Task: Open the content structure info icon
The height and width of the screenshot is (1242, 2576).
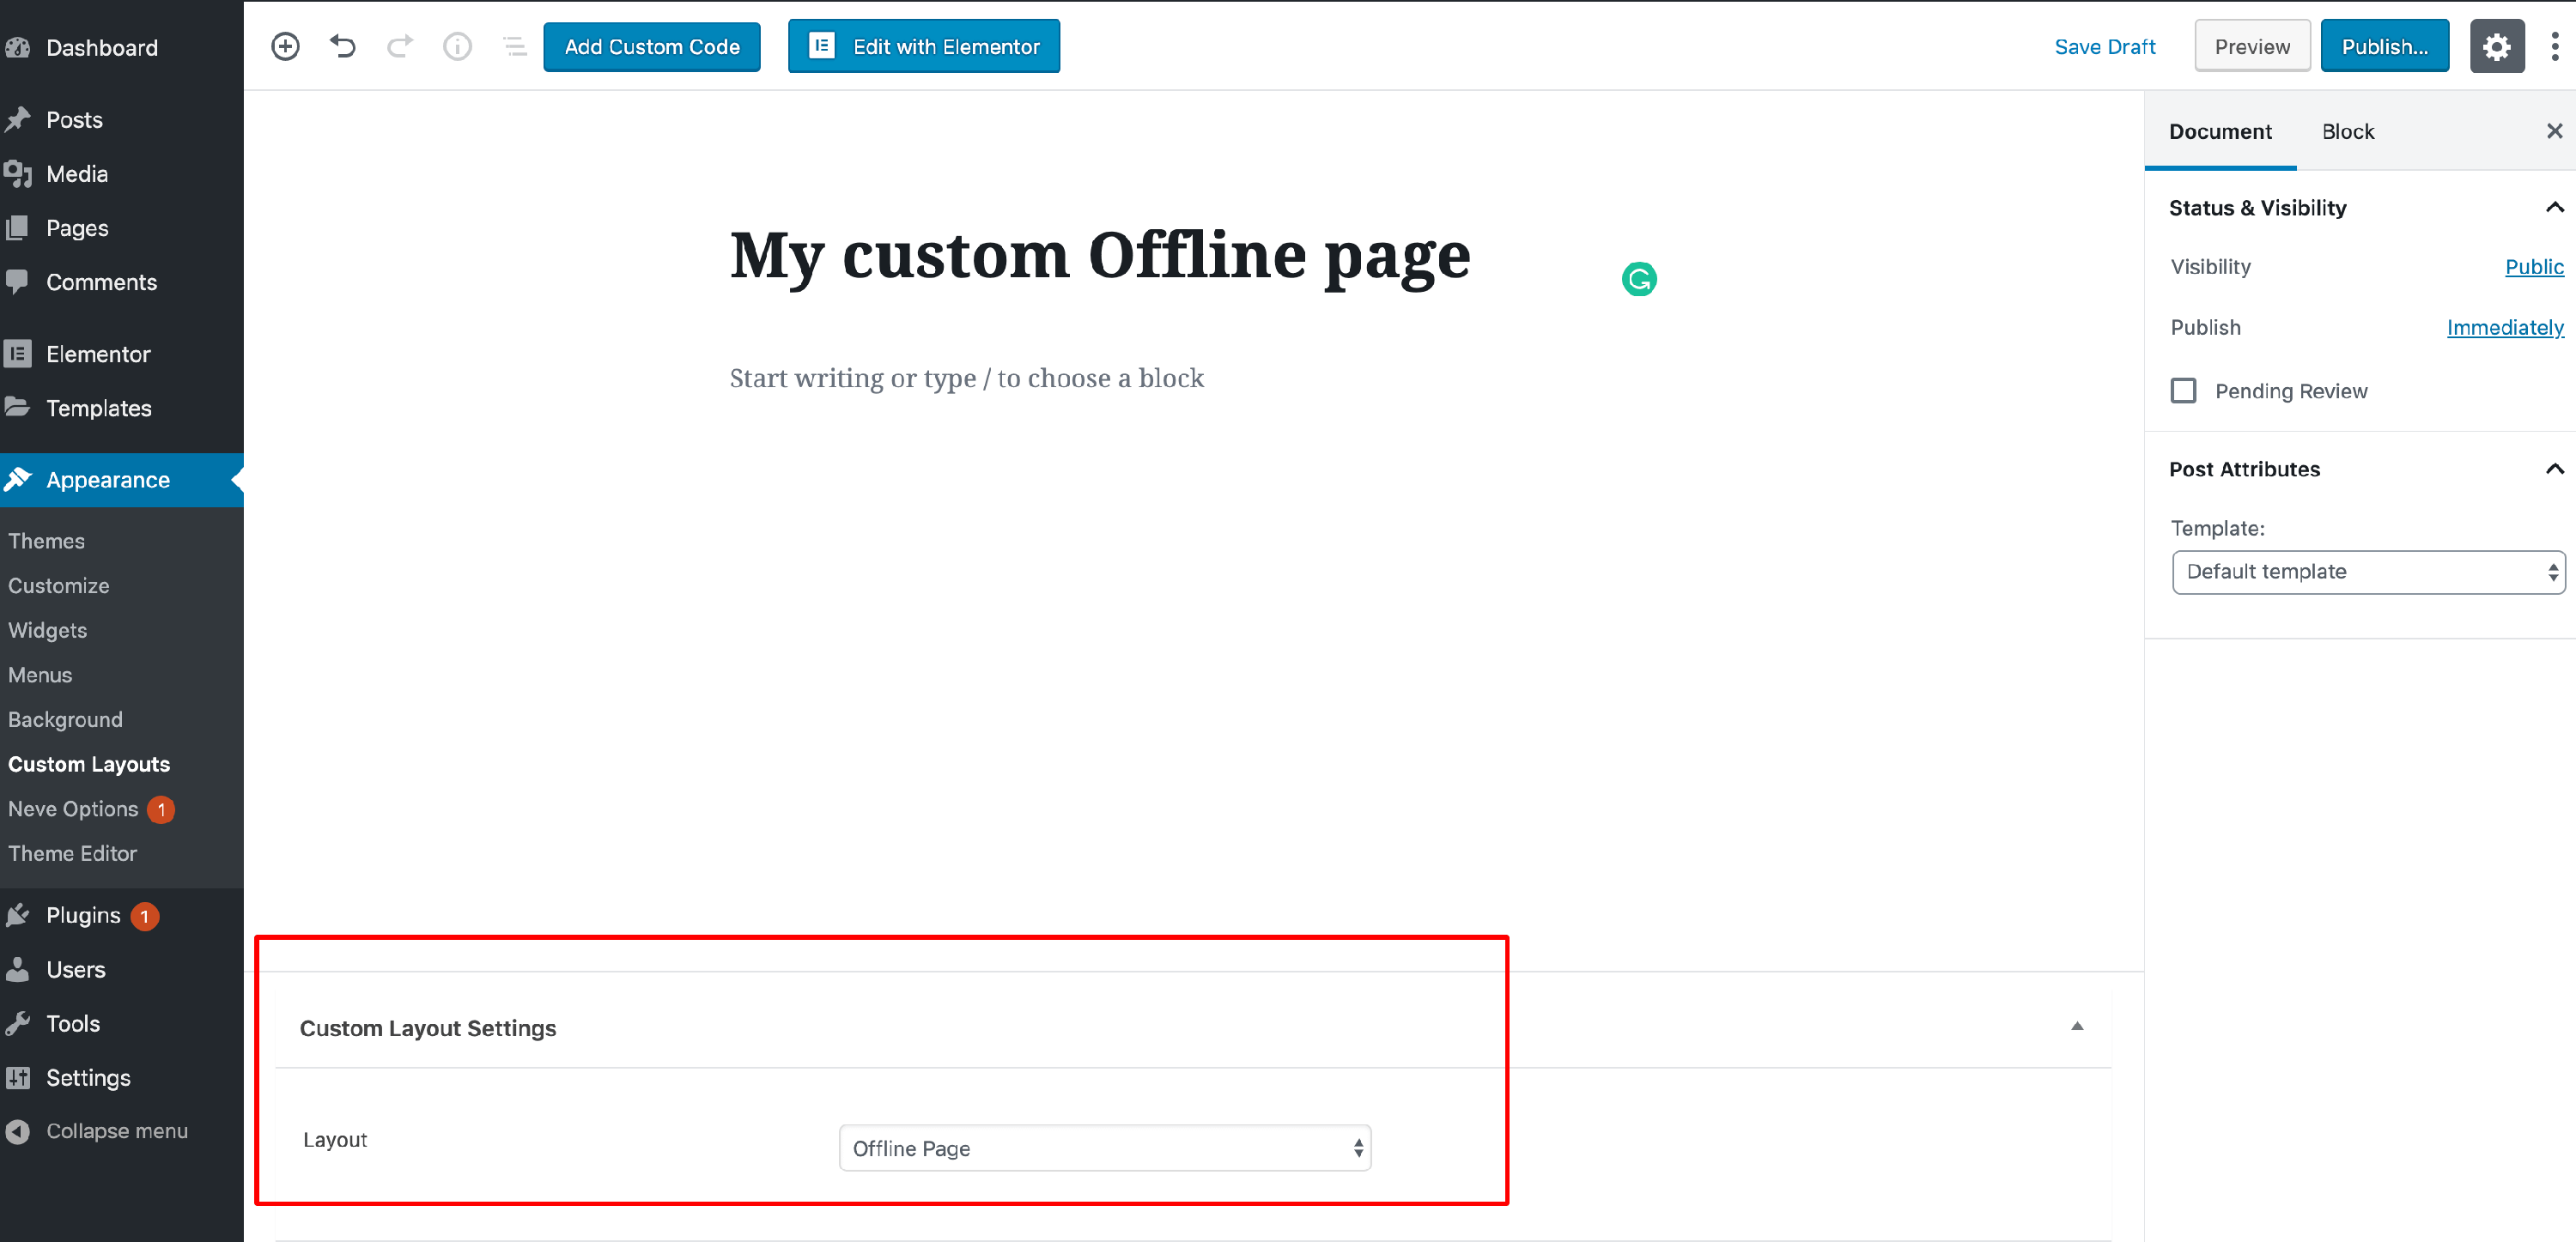Action: (457, 46)
